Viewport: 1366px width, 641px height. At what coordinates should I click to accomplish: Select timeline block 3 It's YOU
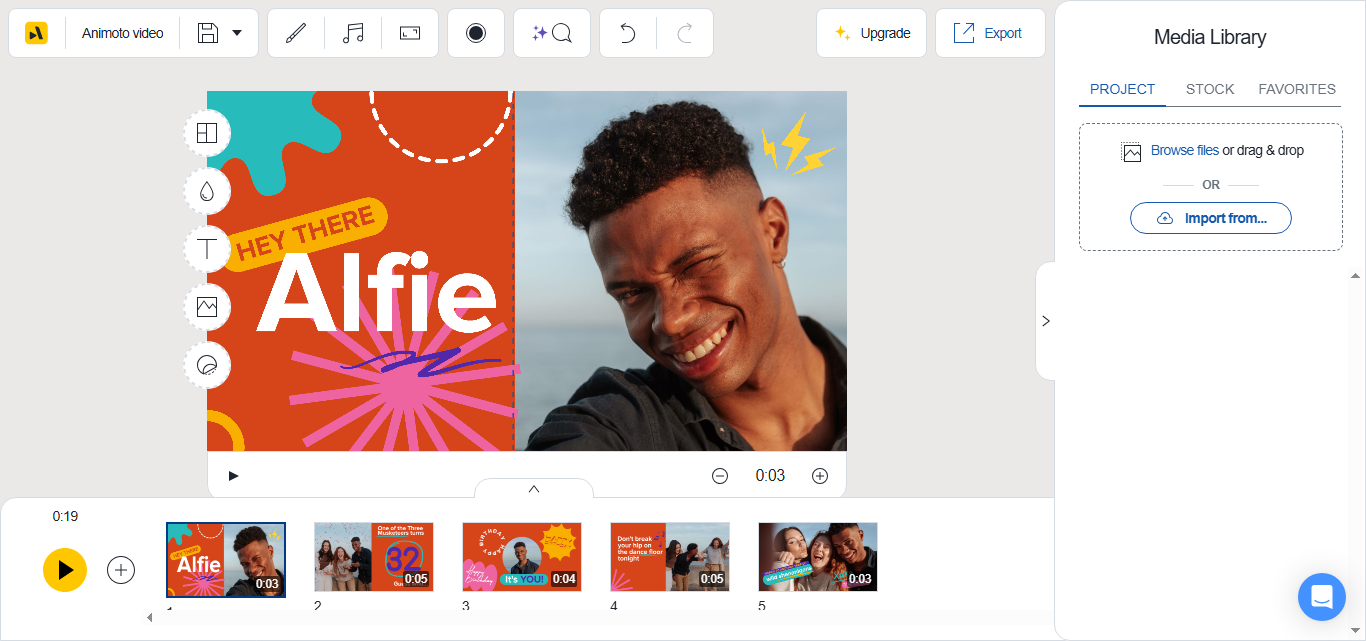(522, 557)
